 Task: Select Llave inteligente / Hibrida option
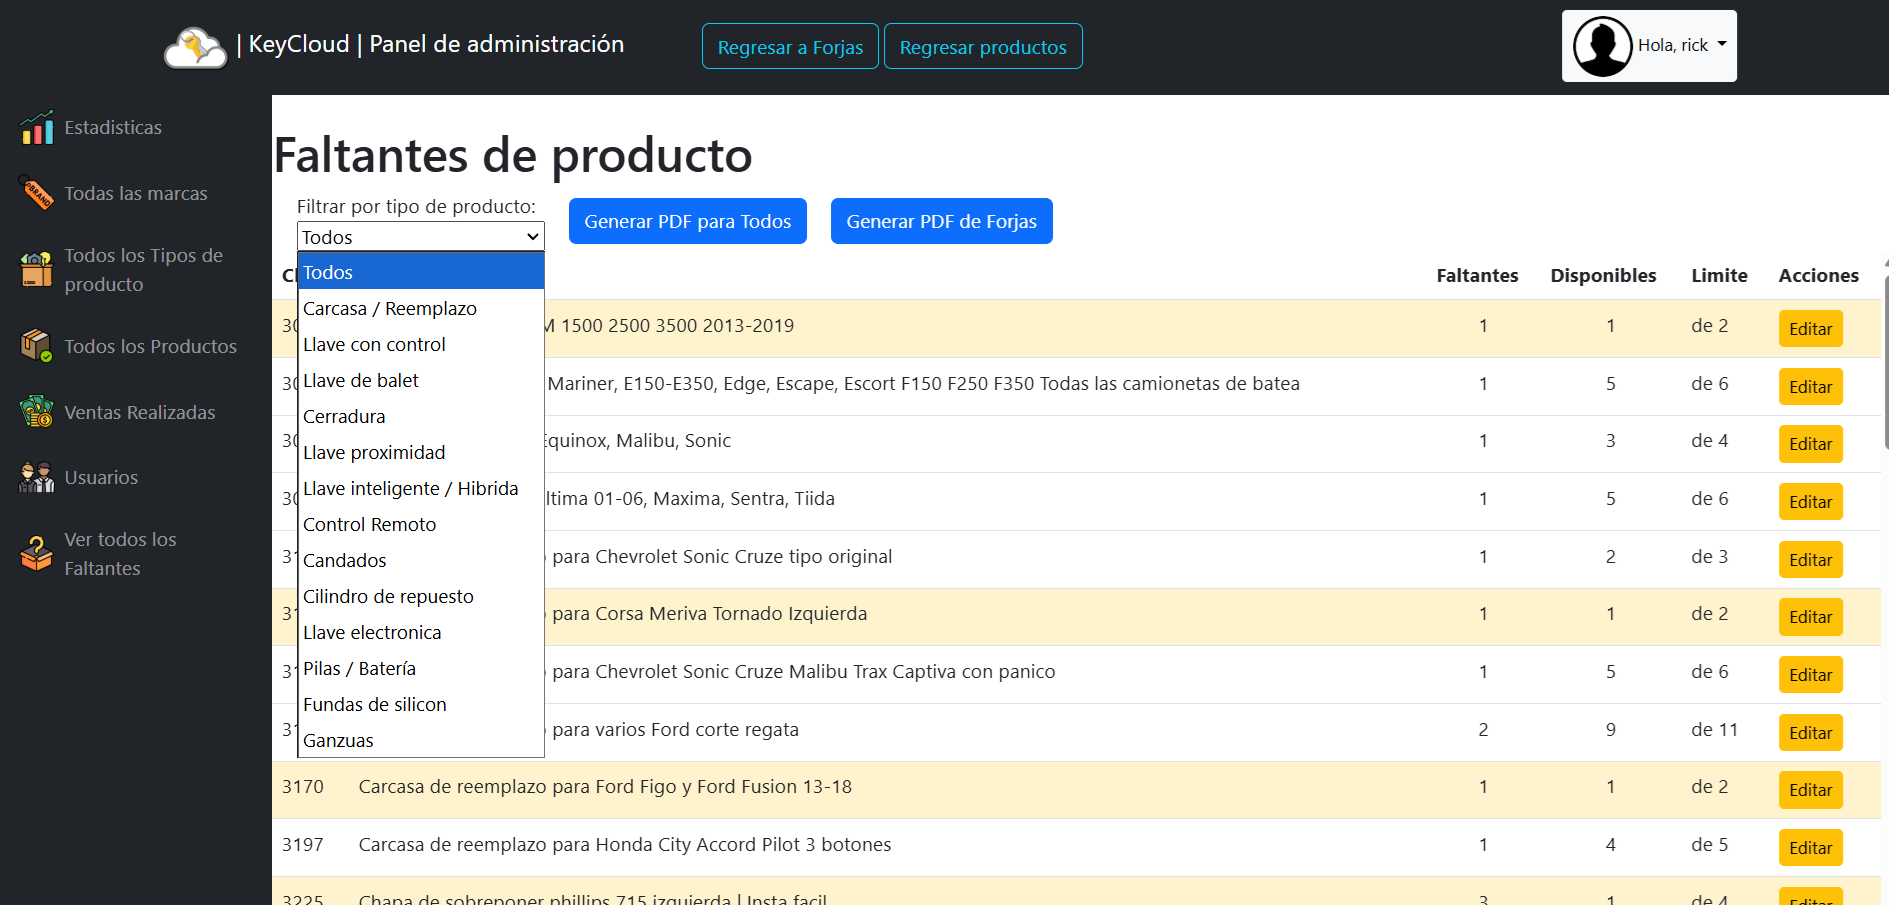click(410, 488)
